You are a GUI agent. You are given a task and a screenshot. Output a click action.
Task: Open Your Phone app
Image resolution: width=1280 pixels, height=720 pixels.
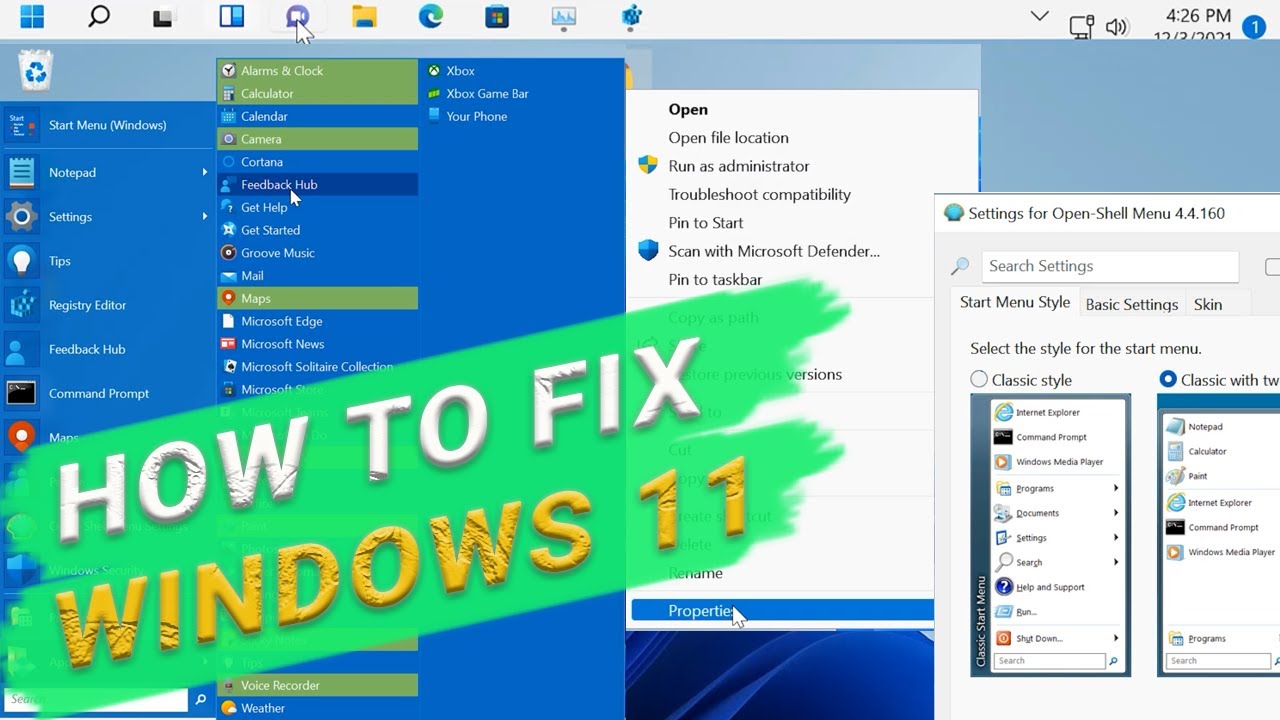click(468, 116)
